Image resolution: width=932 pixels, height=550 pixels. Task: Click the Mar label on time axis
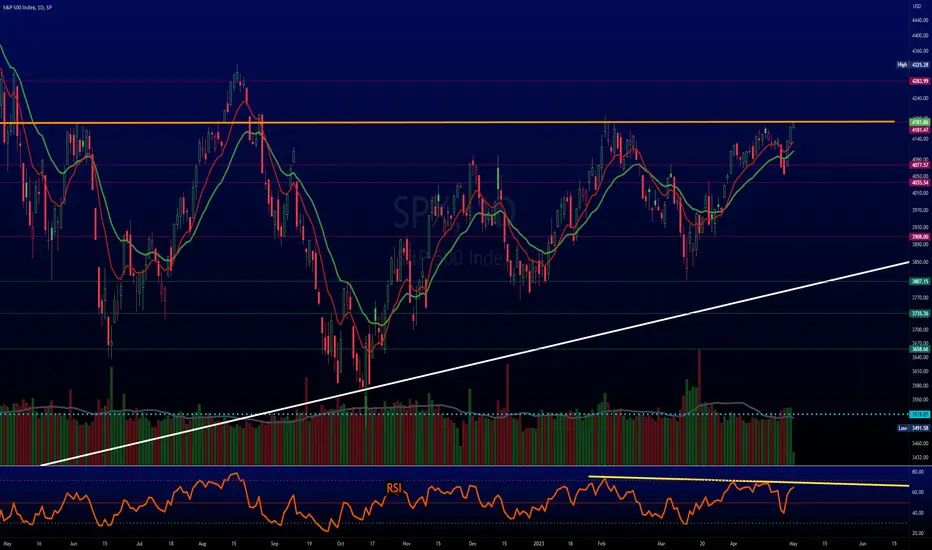tap(663, 543)
